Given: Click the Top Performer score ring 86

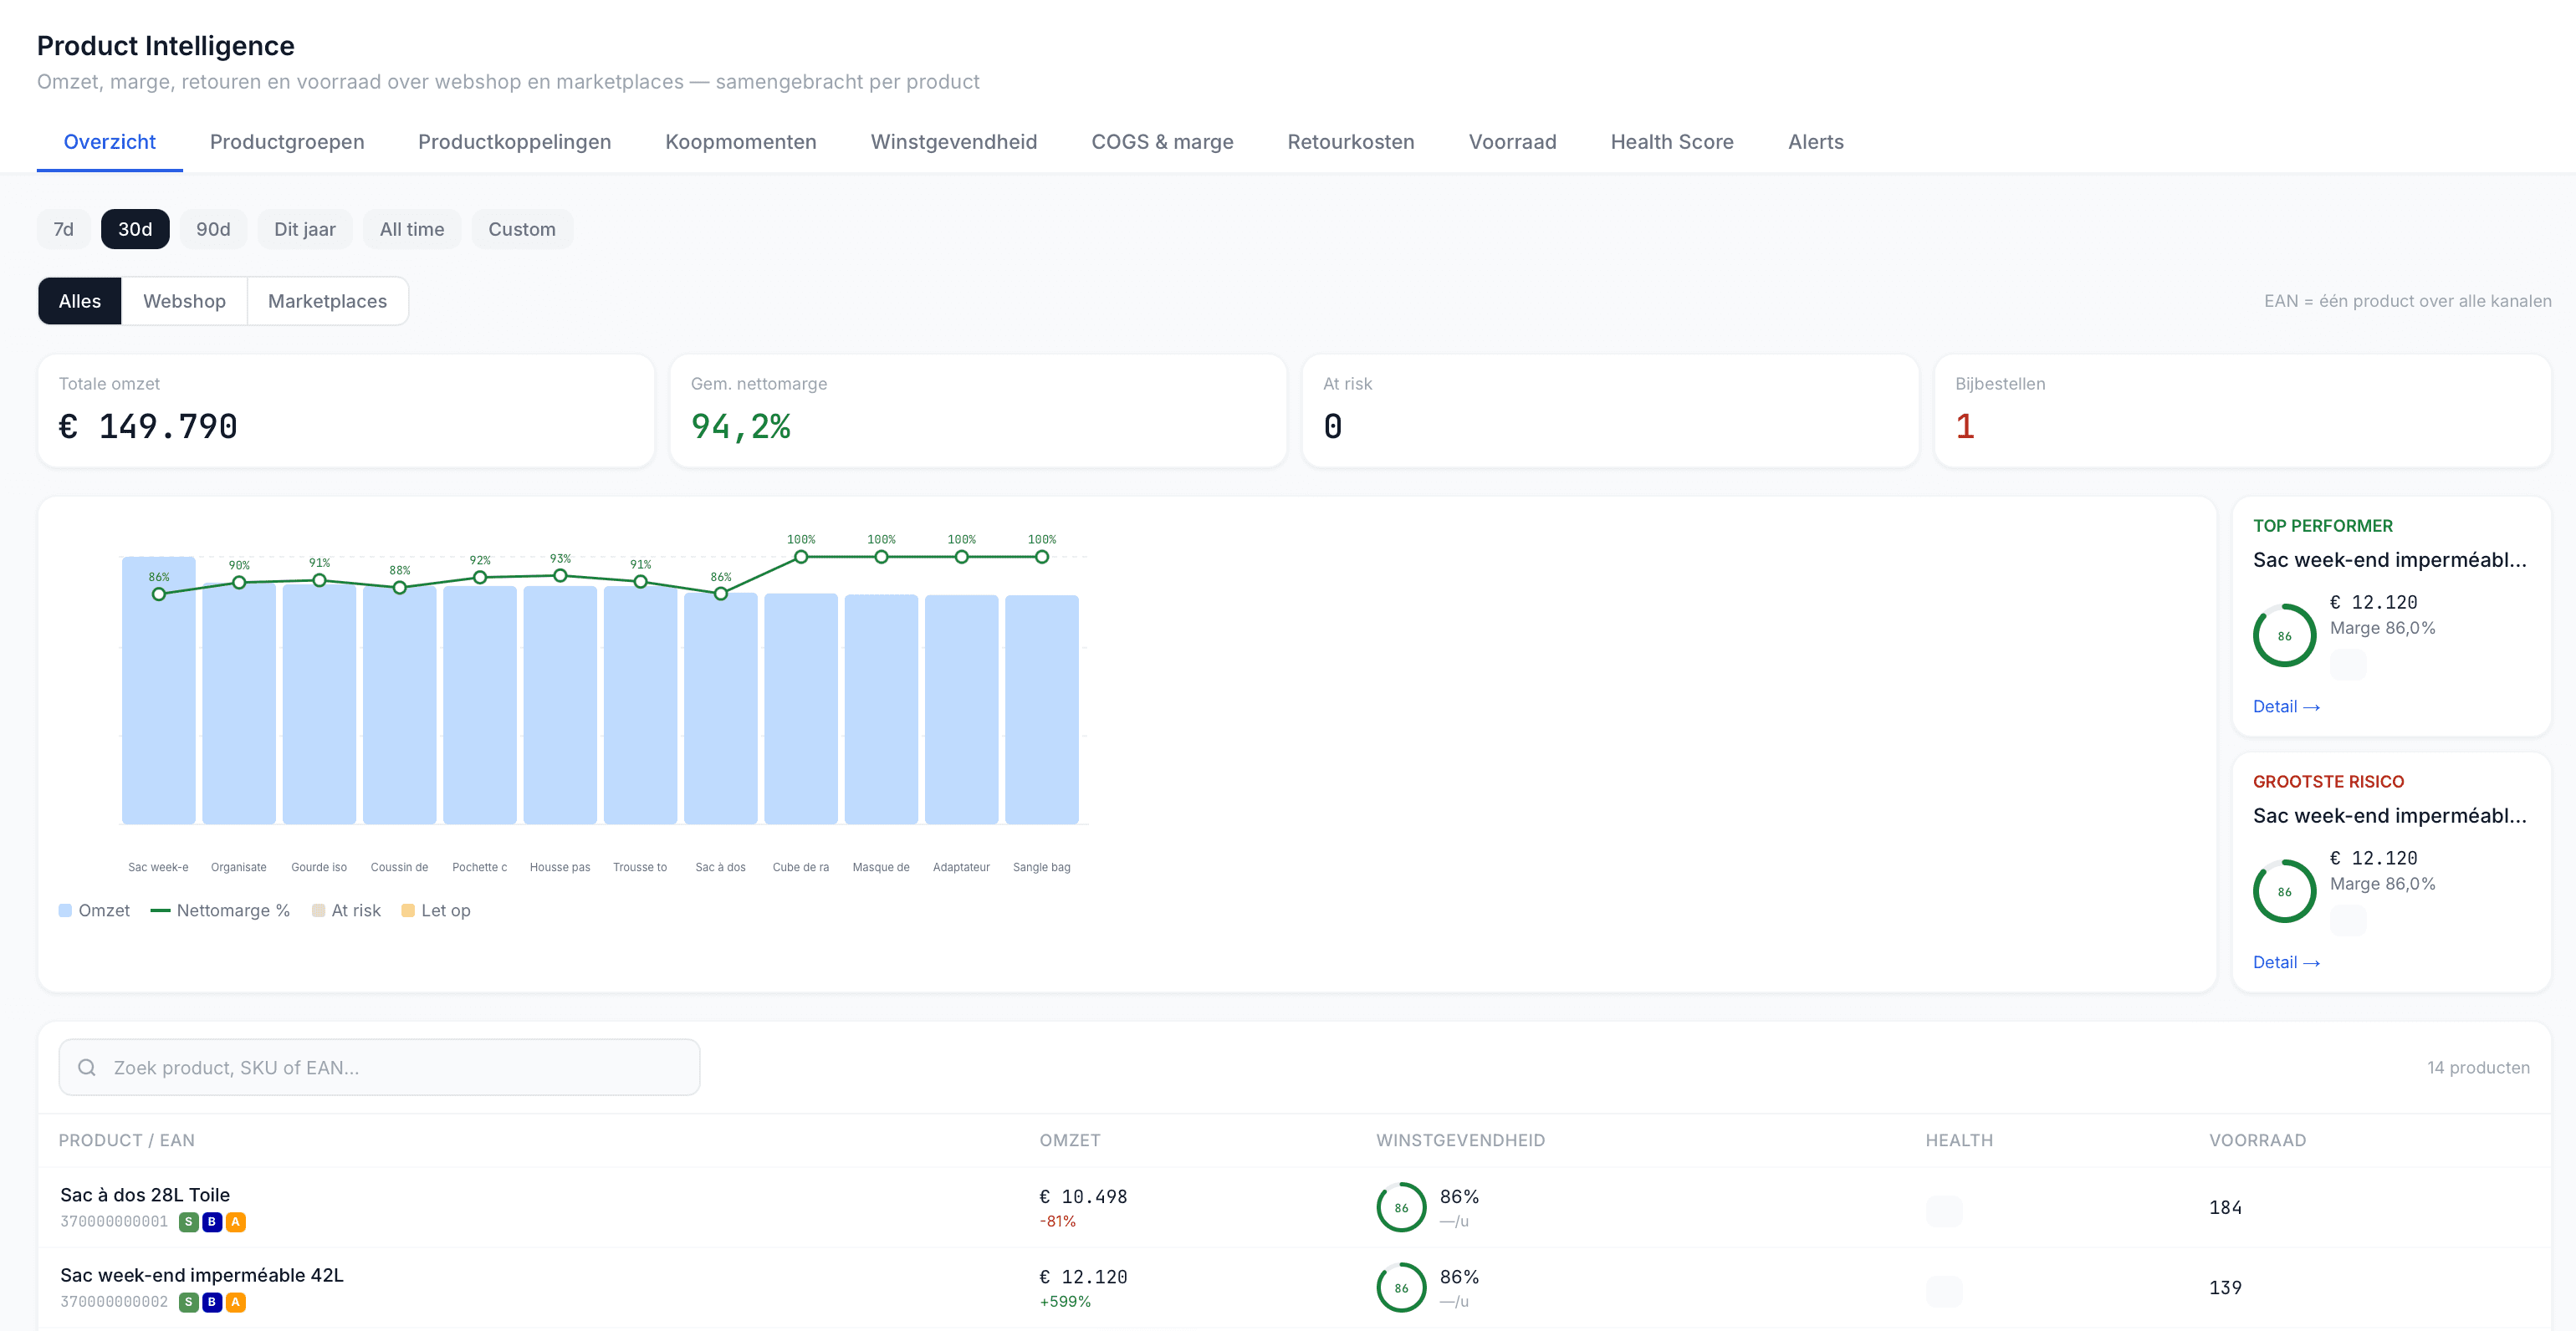Looking at the screenshot, I should [2284, 635].
